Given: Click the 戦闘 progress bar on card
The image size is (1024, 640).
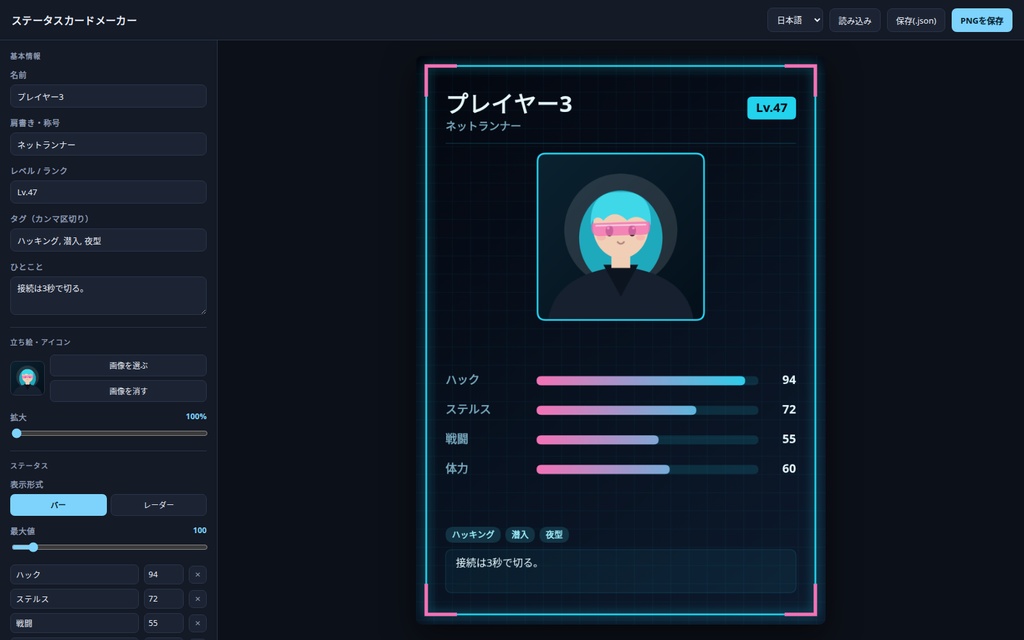Looking at the screenshot, I should tap(647, 440).
